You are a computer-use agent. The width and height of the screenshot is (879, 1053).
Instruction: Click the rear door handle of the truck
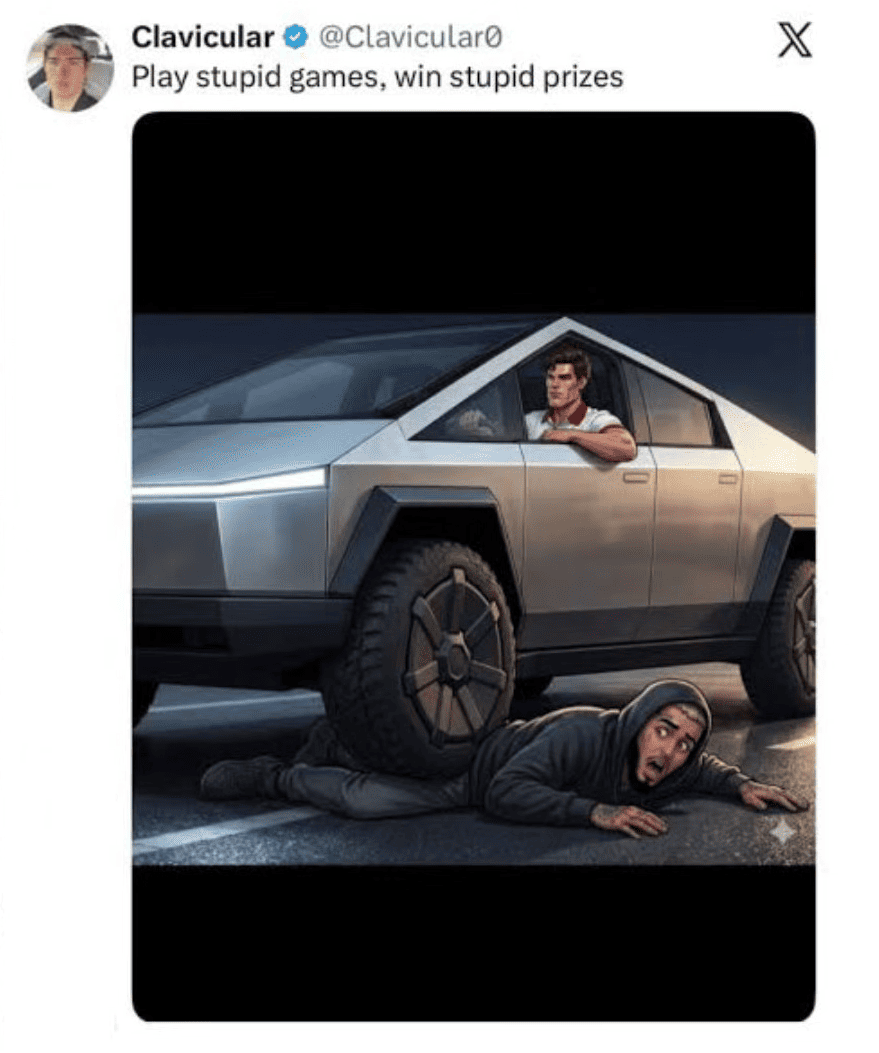728,478
